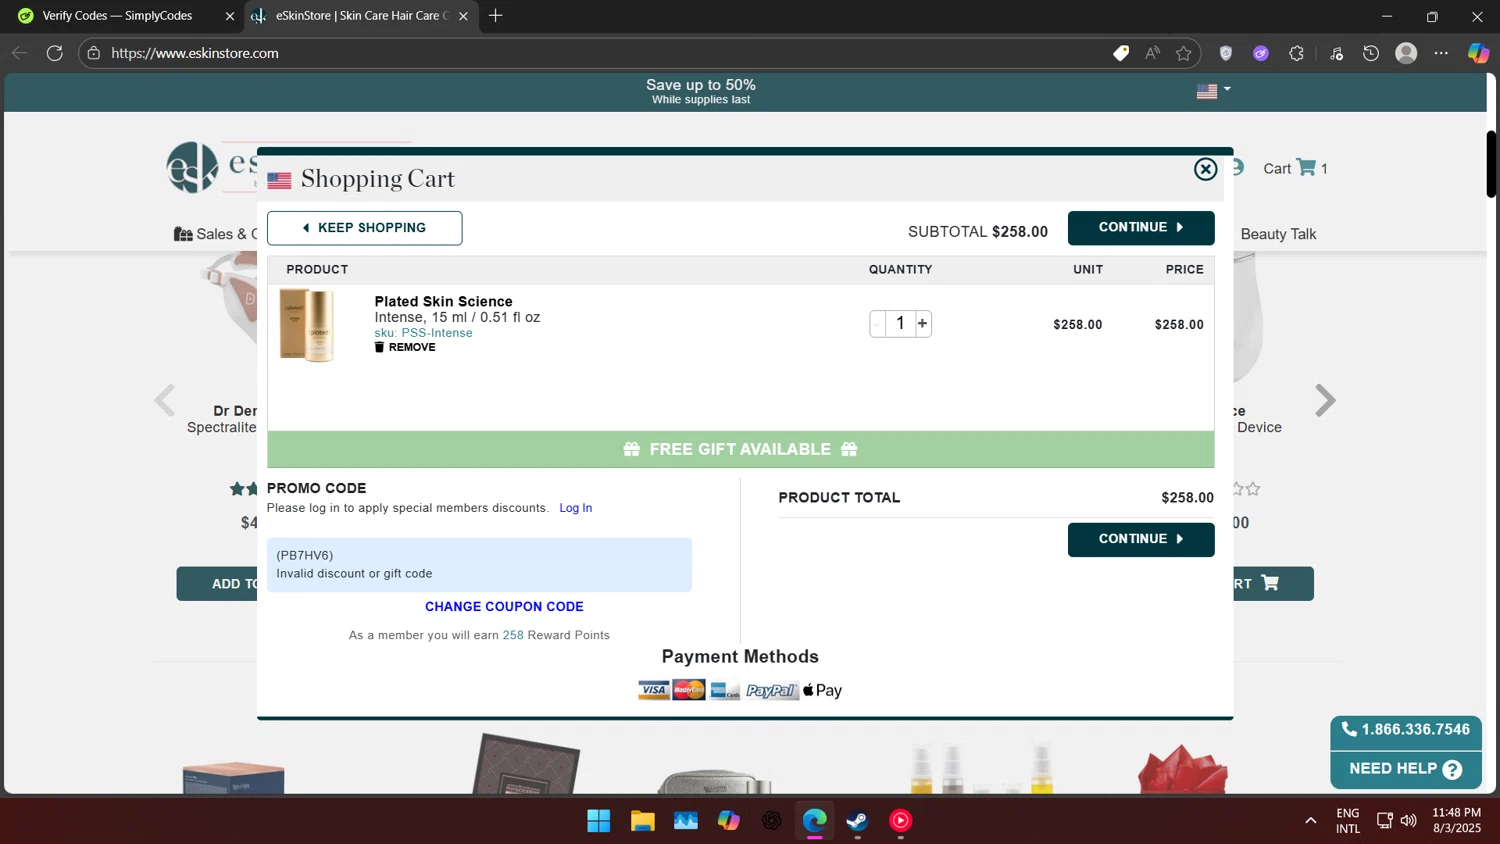Image resolution: width=1500 pixels, height=844 pixels.
Task: Remove Plated Skin Science item from cart
Action: [405, 347]
